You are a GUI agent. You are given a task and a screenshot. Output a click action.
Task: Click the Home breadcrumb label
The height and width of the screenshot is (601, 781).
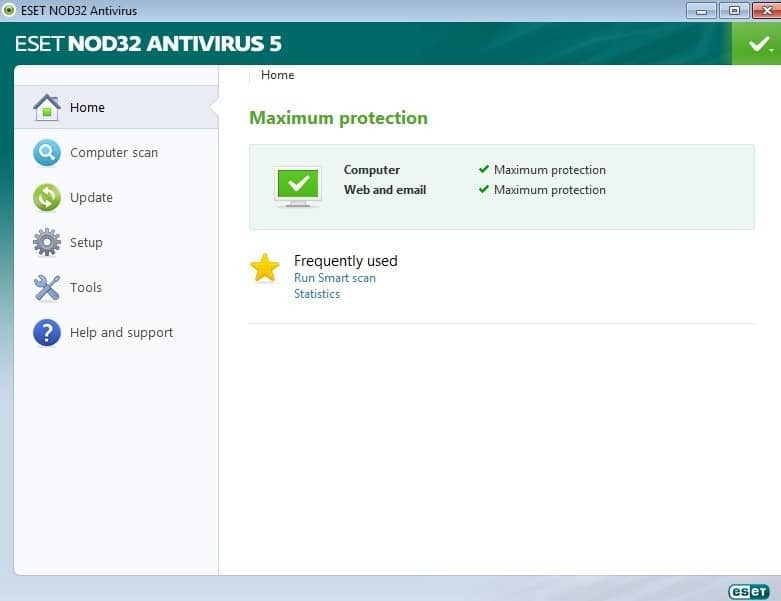[277, 75]
